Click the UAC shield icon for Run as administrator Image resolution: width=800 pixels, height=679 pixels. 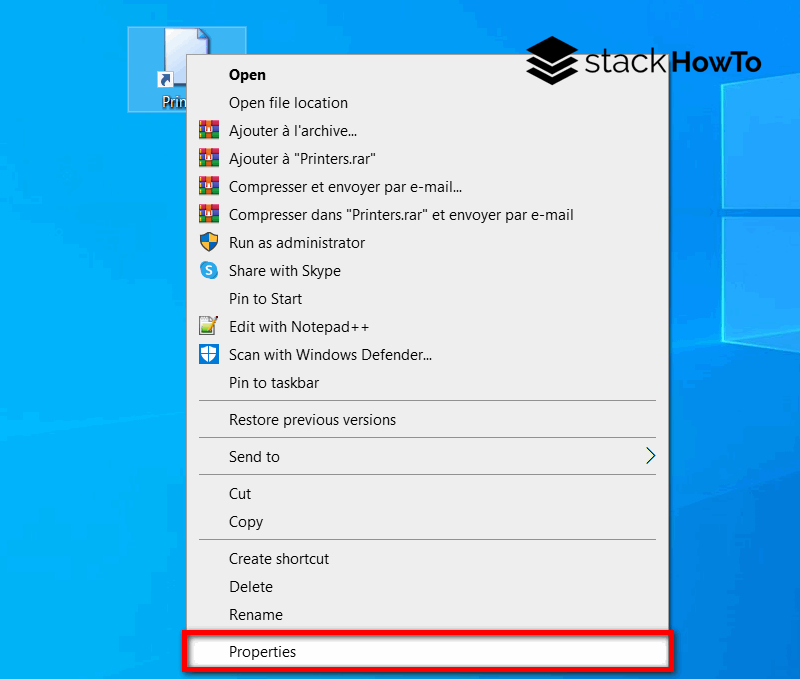tap(209, 242)
